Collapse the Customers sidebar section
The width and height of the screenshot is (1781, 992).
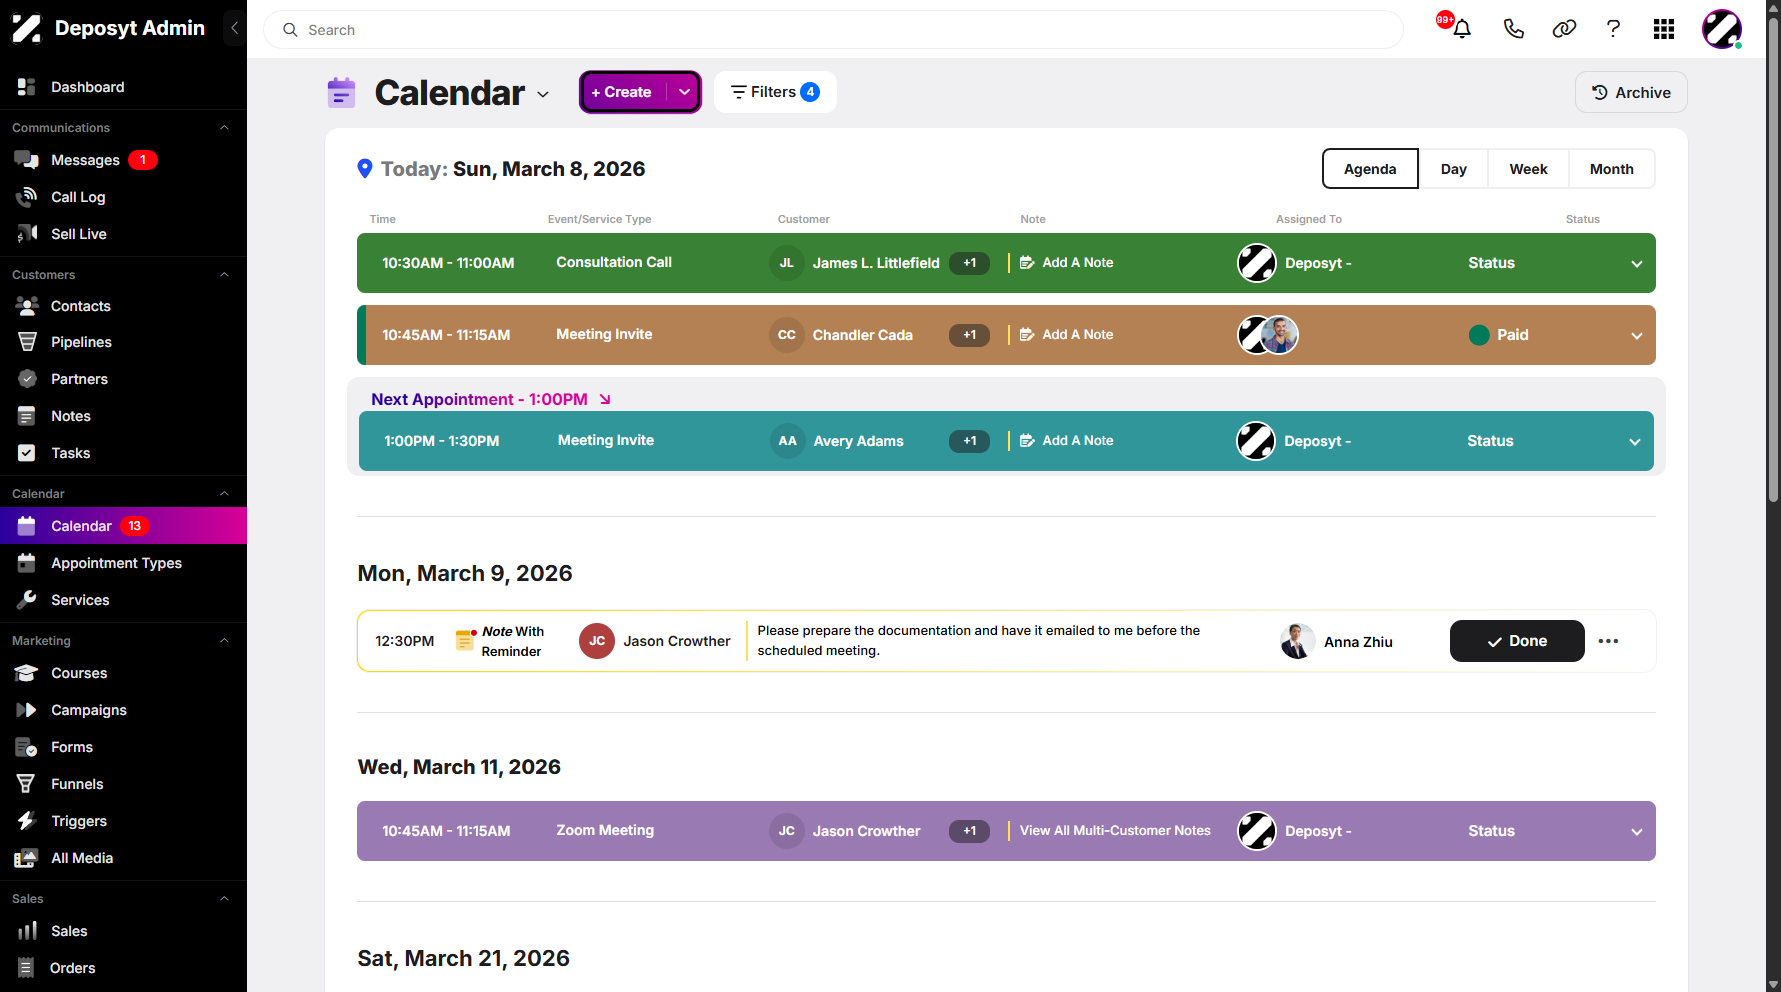click(224, 275)
